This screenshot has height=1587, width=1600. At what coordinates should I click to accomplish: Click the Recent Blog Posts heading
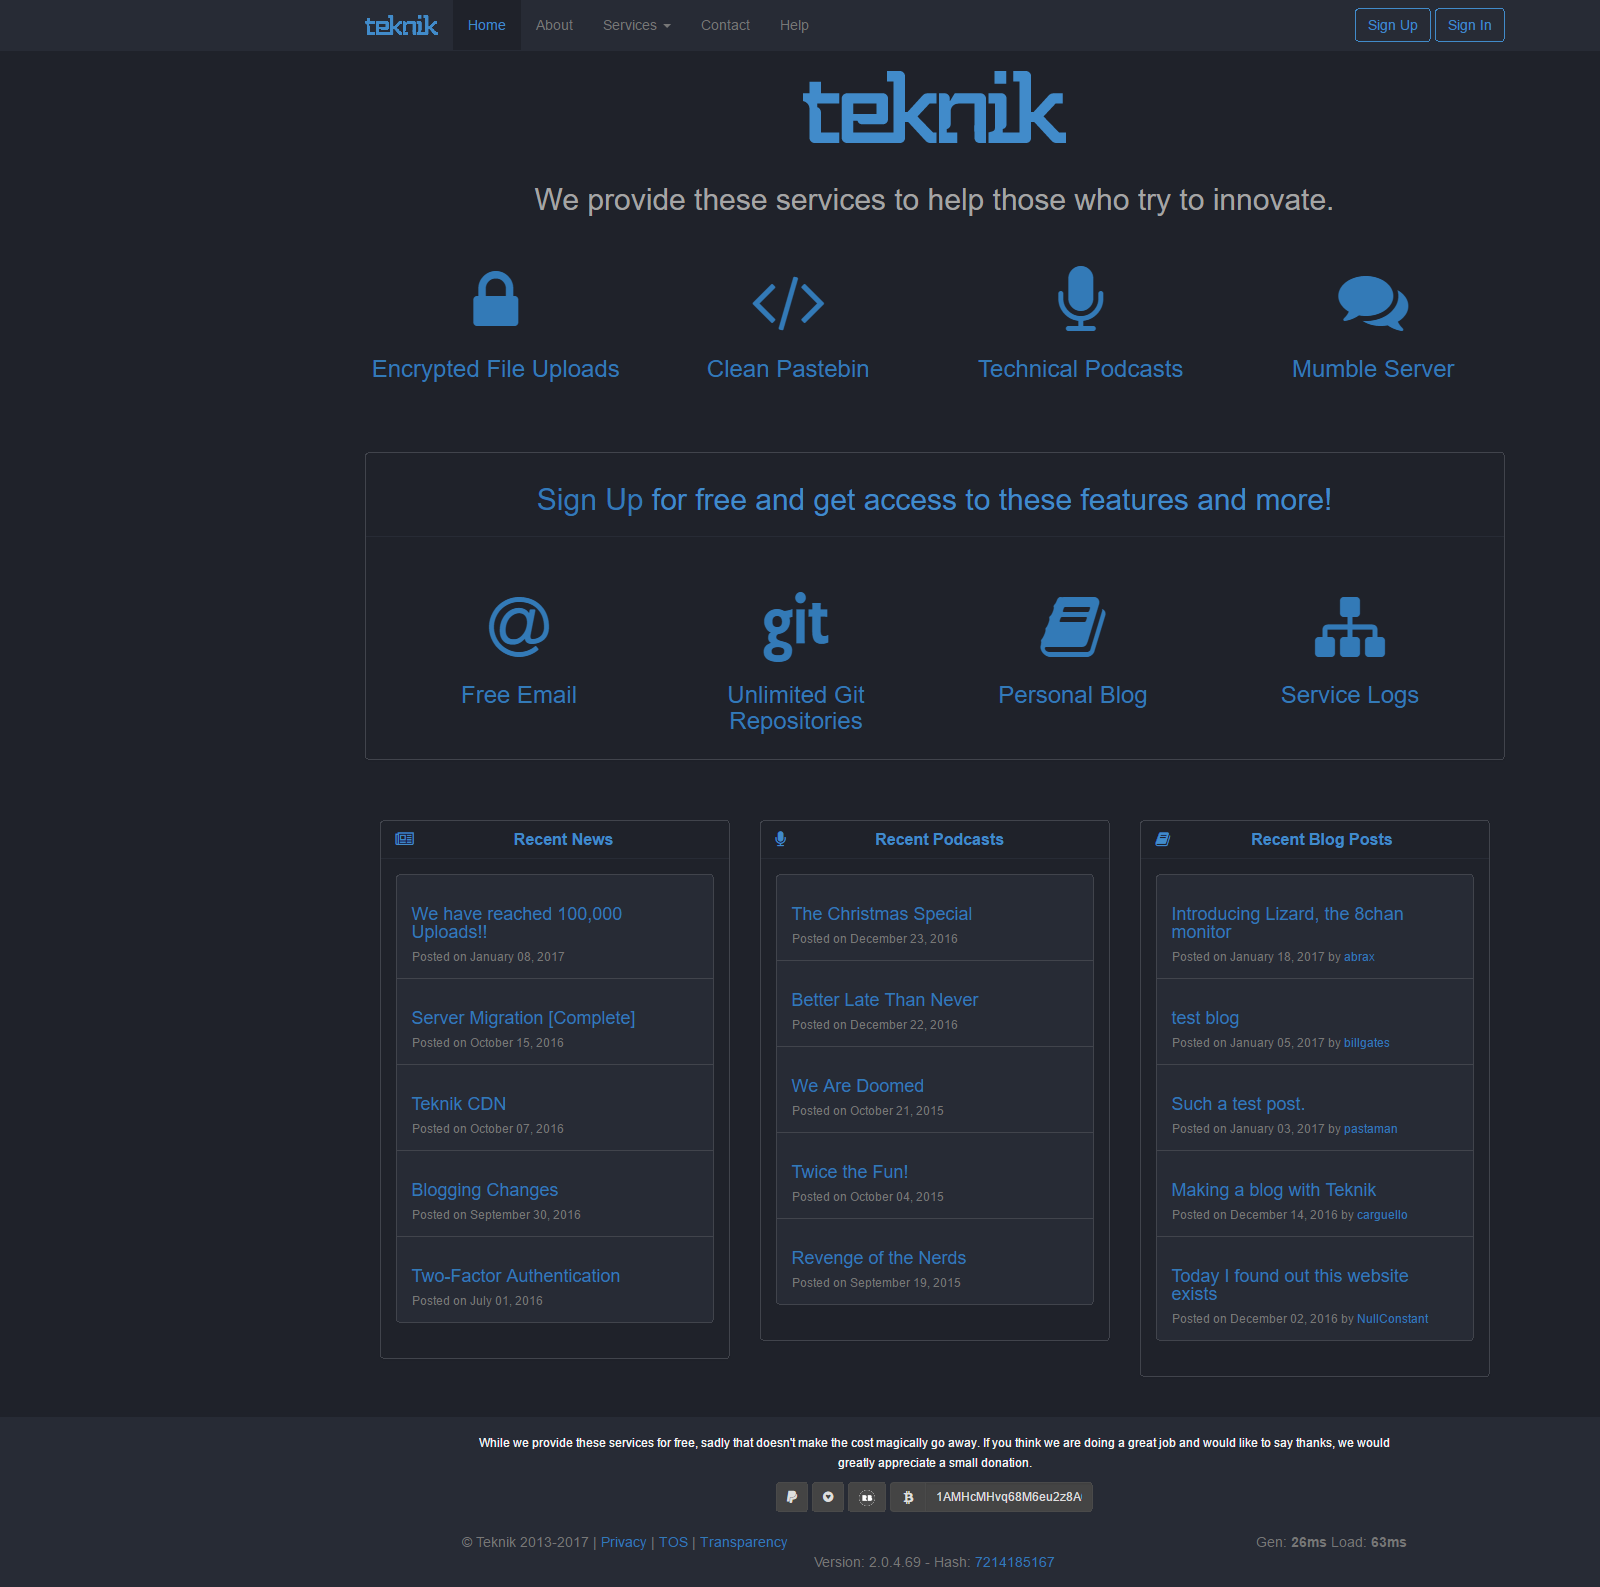tap(1321, 840)
